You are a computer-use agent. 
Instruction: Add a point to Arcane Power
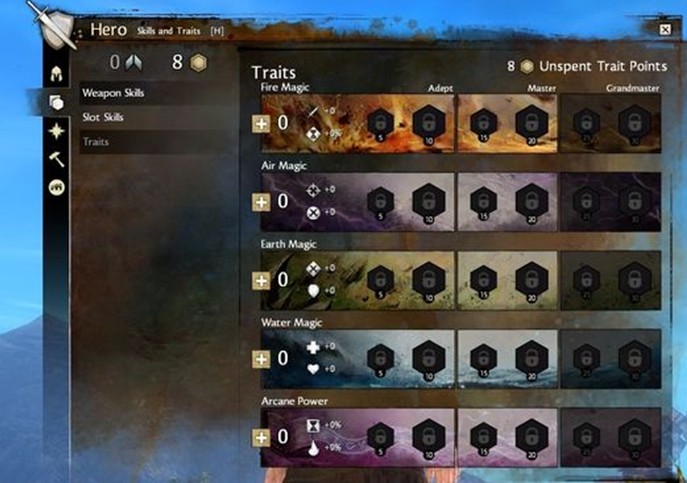[x=261, y=437]
